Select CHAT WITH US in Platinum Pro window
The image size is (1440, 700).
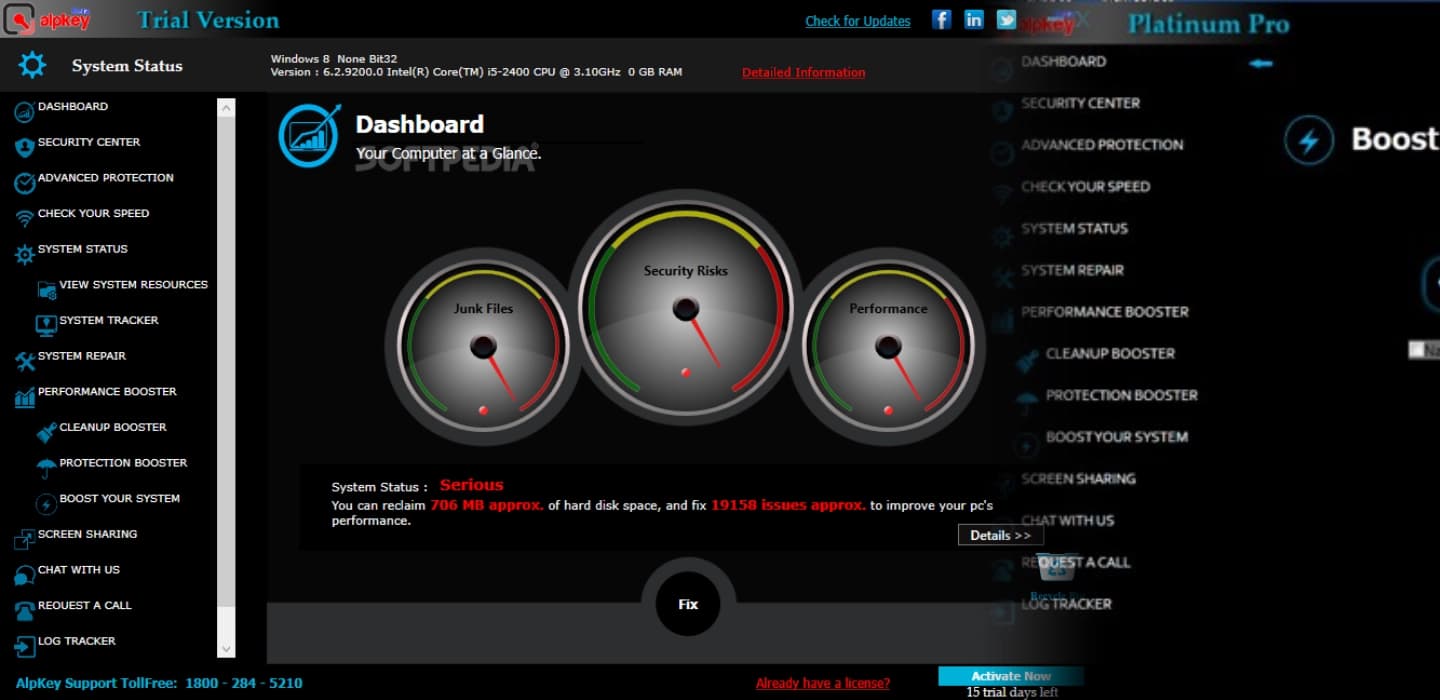coord(1068,521)
